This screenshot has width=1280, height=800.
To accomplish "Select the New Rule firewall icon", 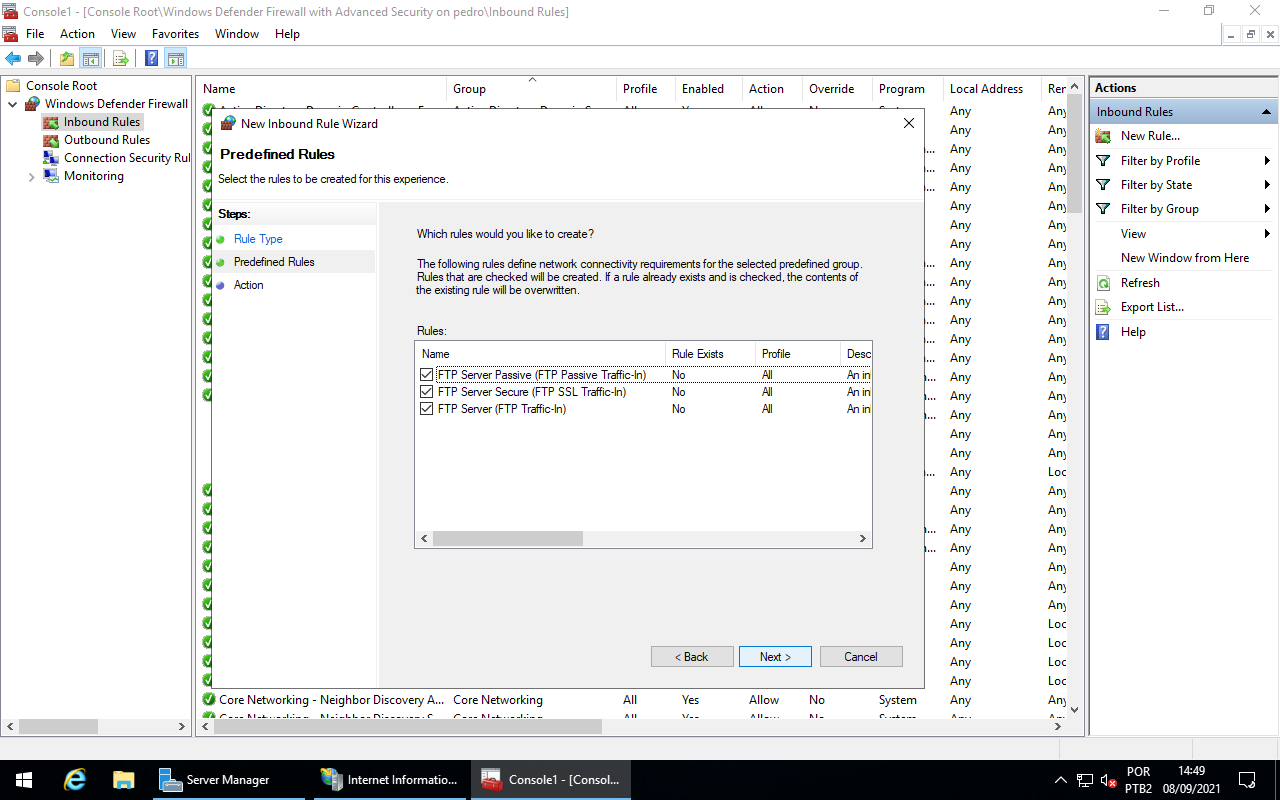I will (x=1103, y=135).
